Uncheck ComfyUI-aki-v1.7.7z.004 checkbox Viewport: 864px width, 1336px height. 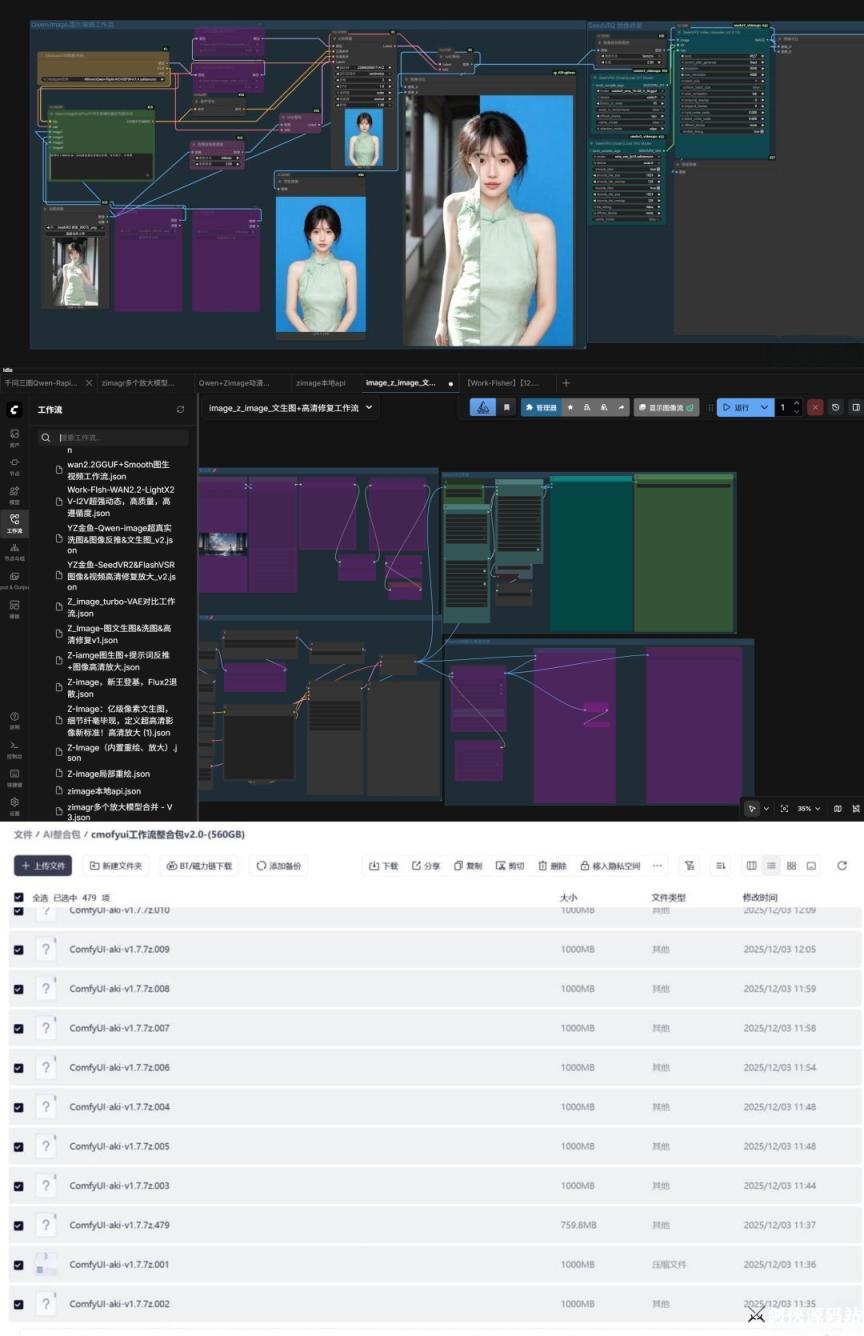pos(18,1107)
